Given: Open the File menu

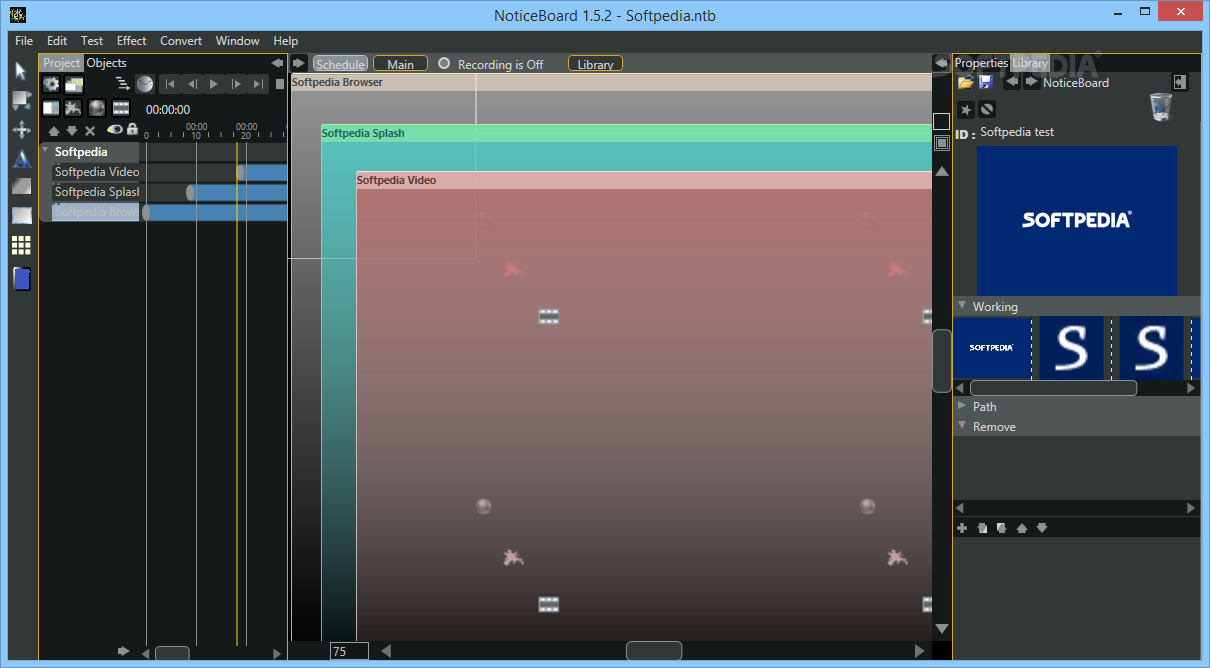Looking at the screenshot, I should pos(24,41).
